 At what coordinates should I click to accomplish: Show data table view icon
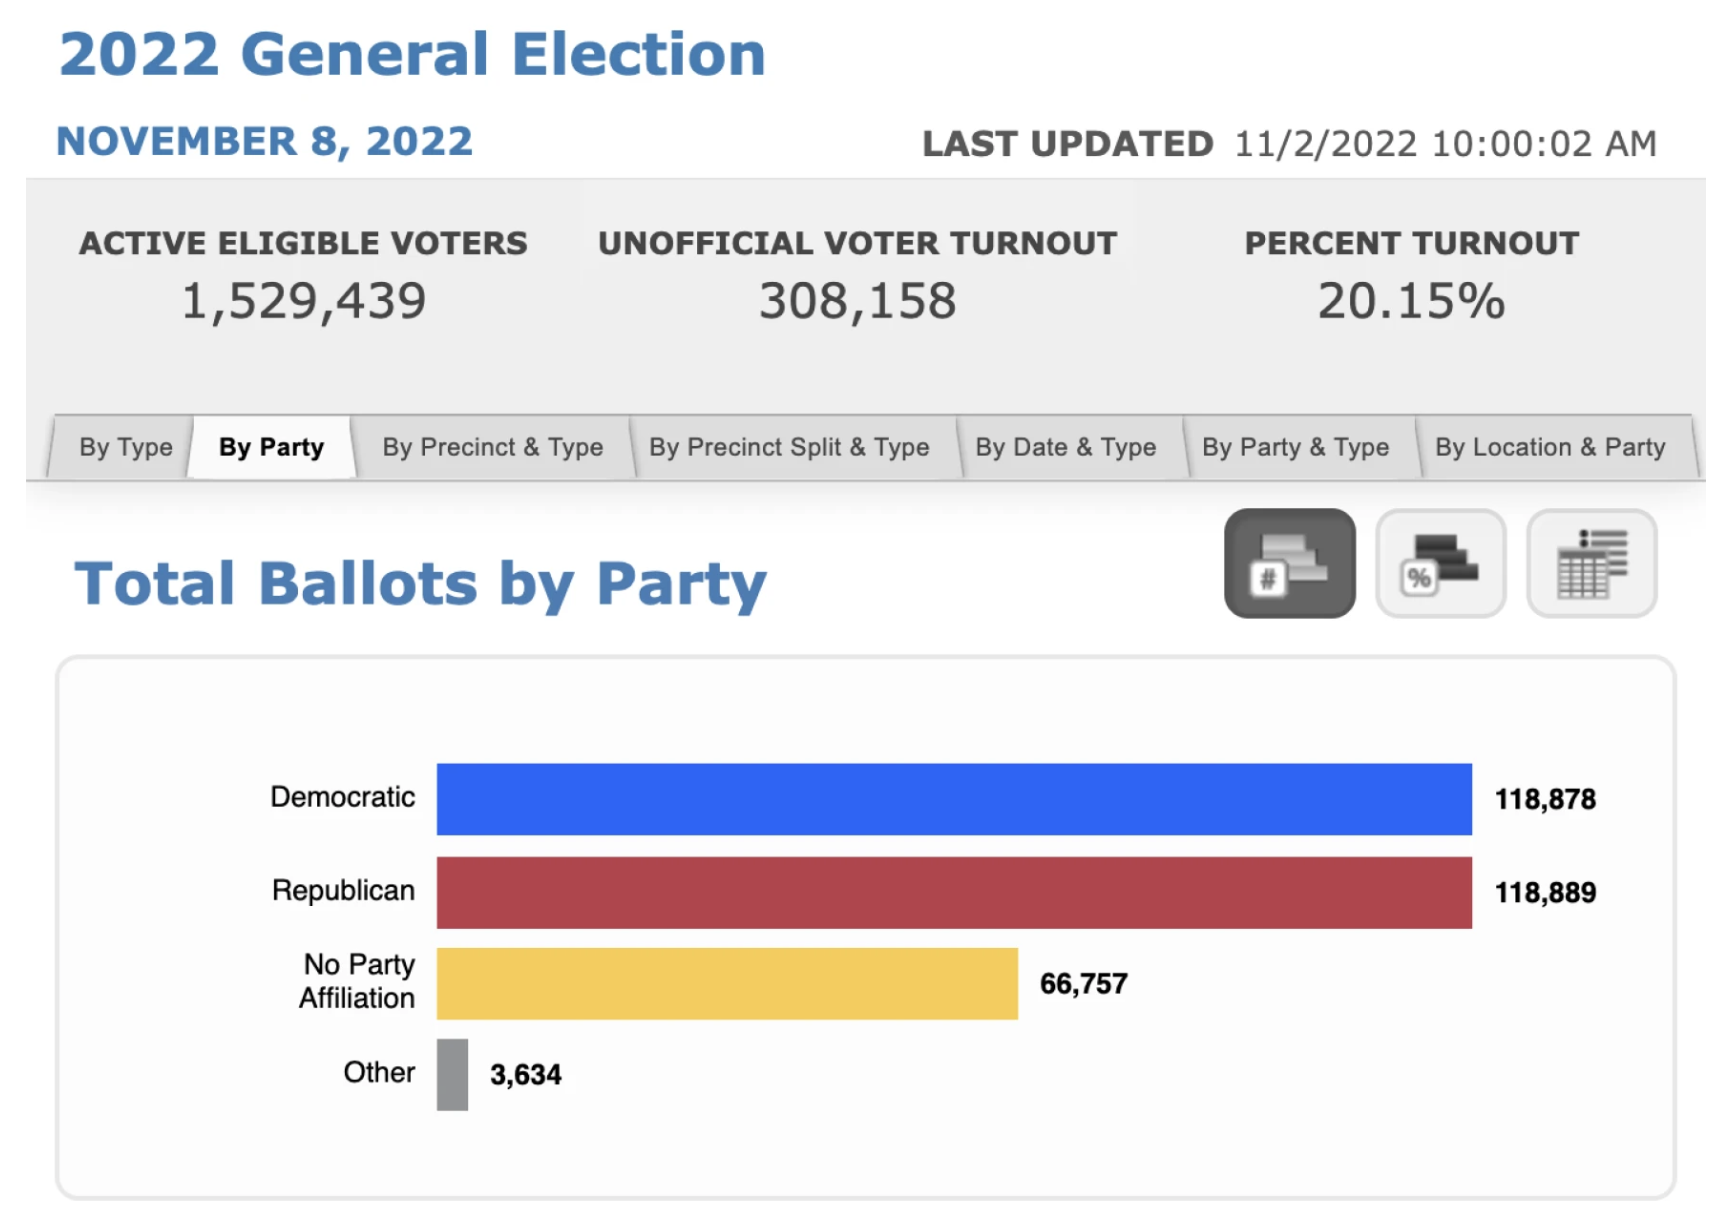coord(1591,563)
